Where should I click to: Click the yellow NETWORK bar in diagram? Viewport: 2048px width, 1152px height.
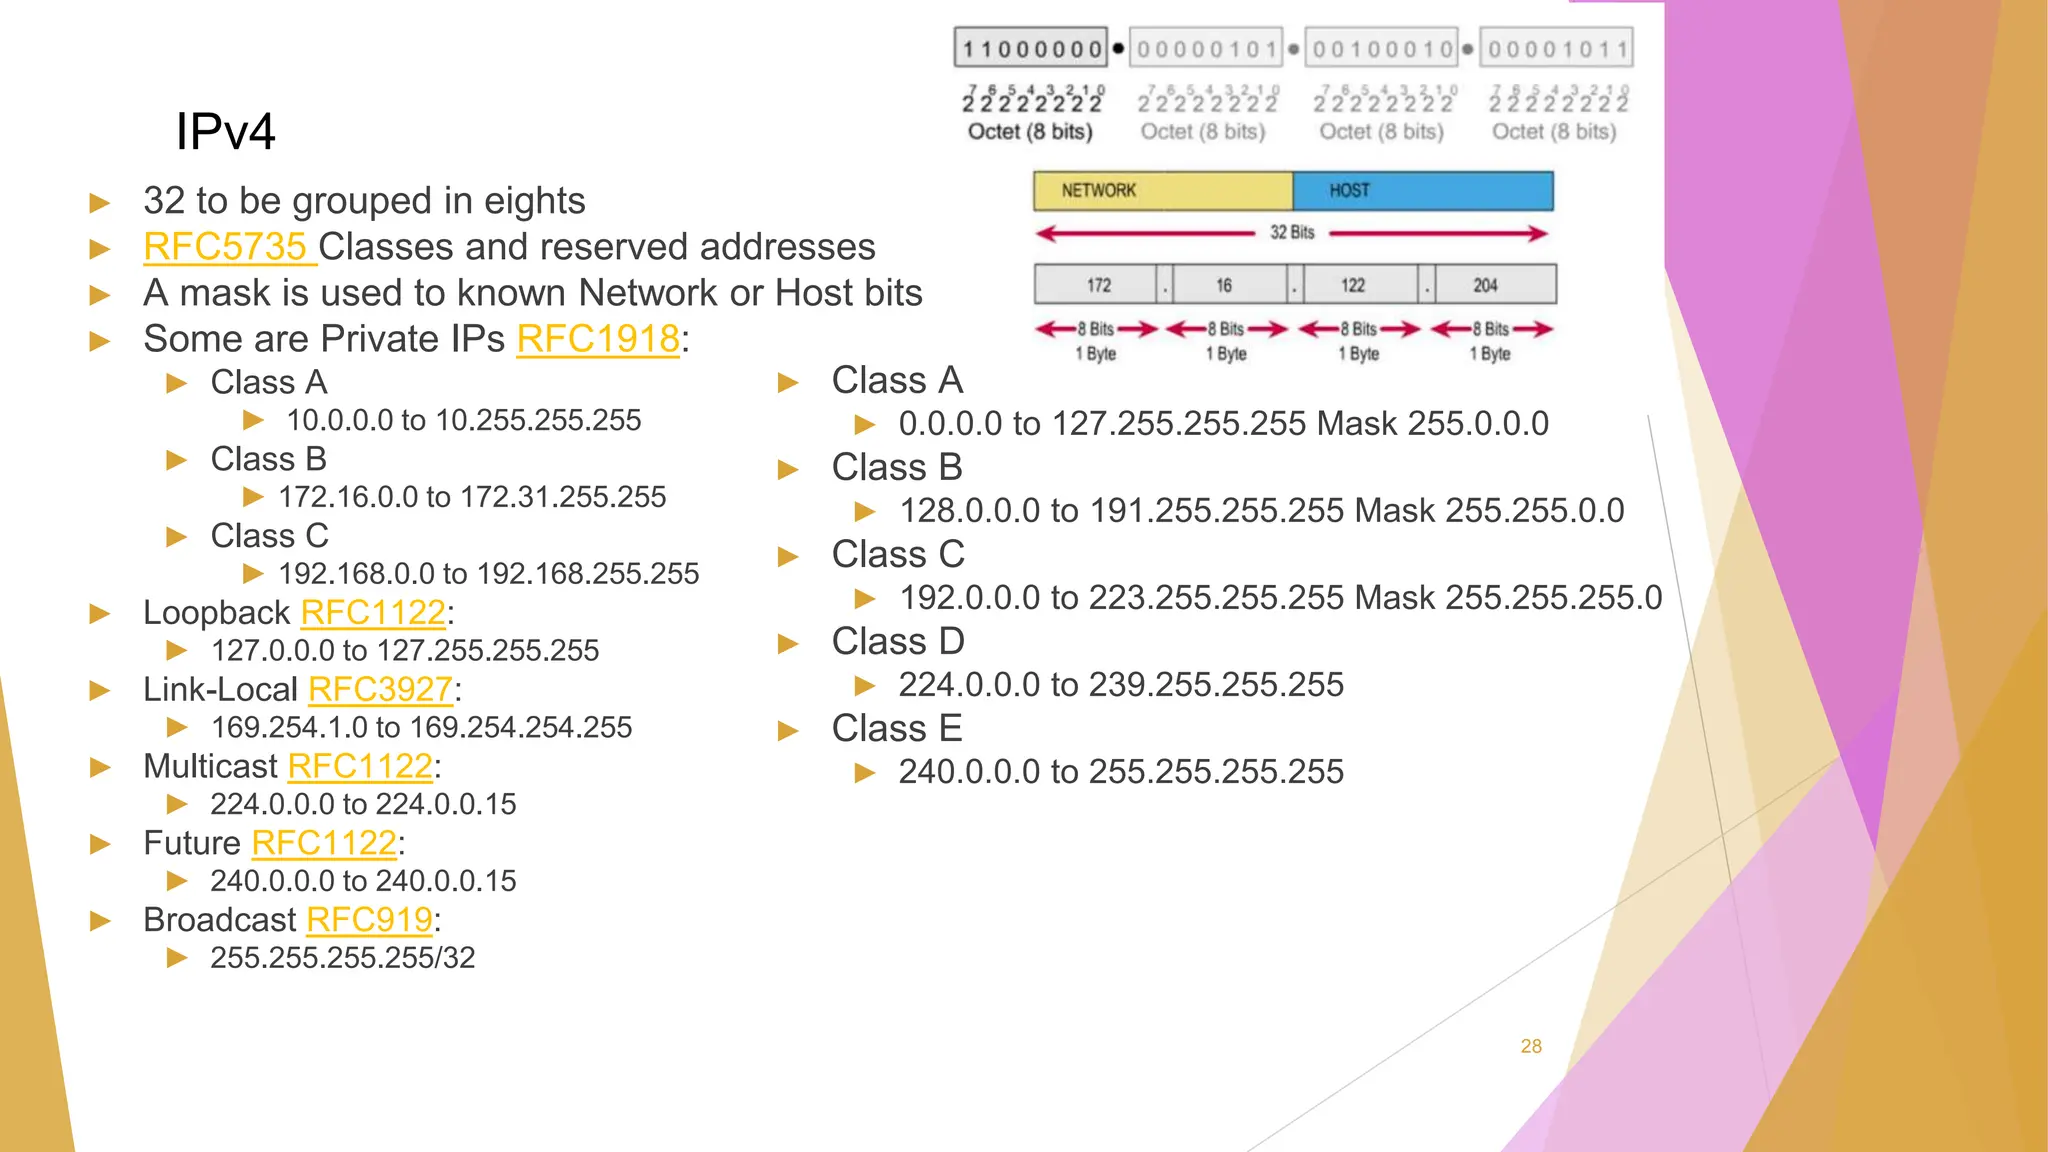[x=1162, y=191]
